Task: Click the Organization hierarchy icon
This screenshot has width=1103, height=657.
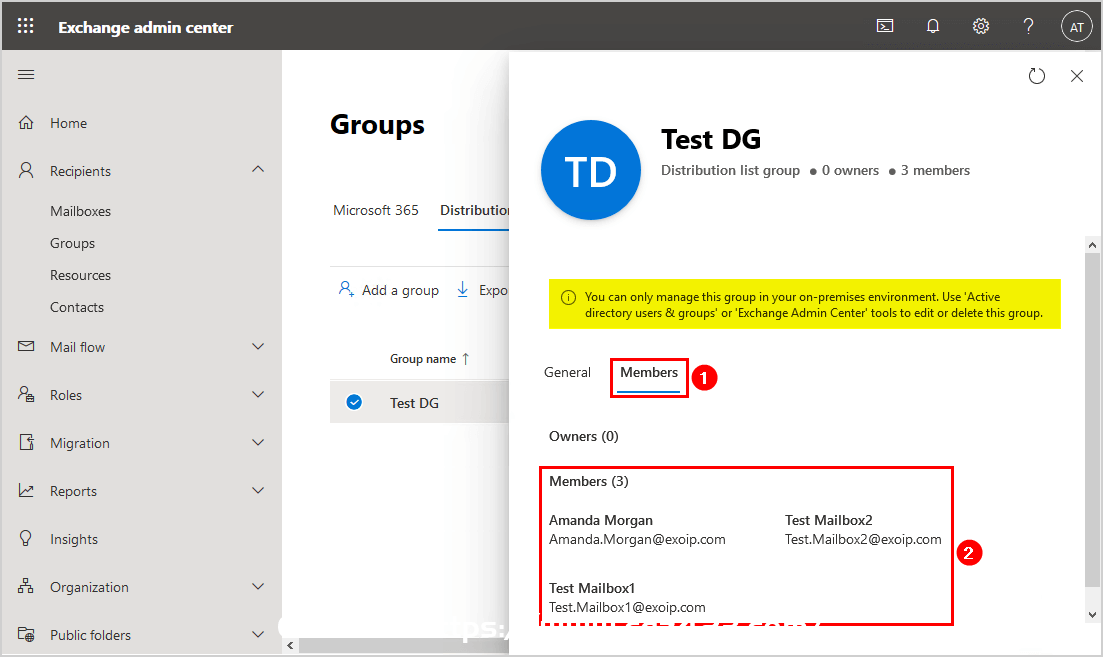Action: coord(26,586)
